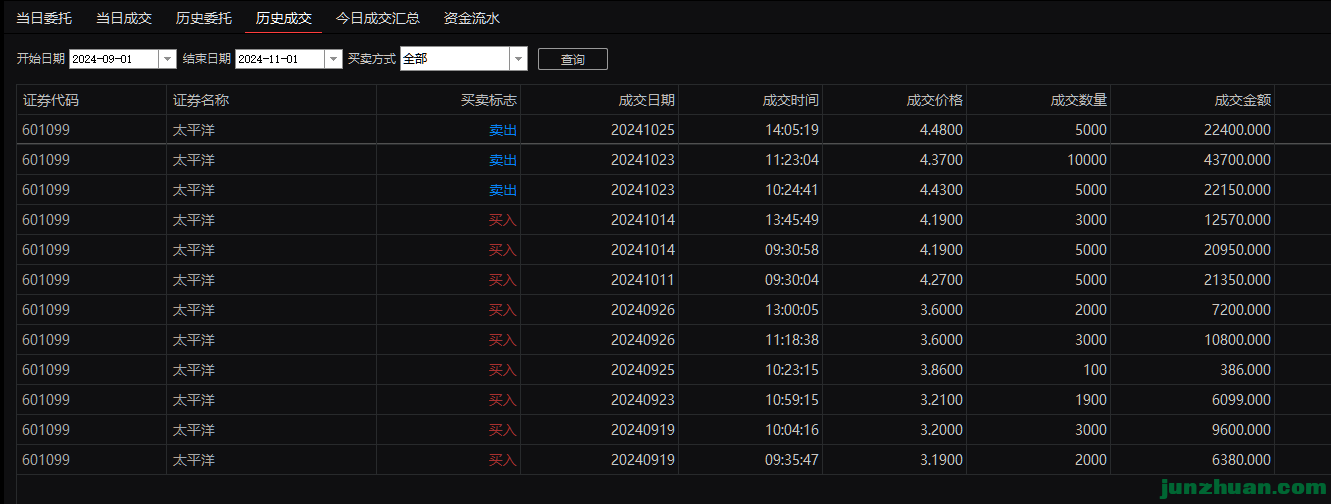
Task: Click the price 3.2000
Action: click(941, 430)
